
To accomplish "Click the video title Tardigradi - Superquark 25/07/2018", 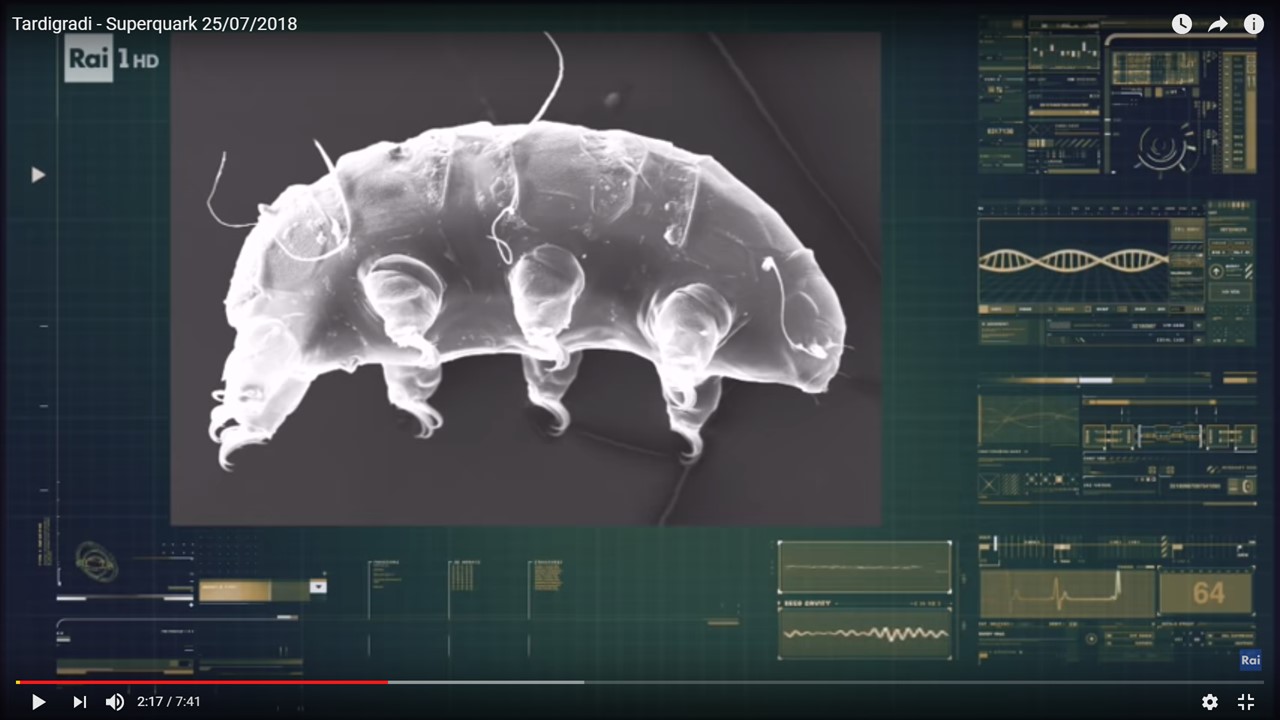I will coord(155,24).
